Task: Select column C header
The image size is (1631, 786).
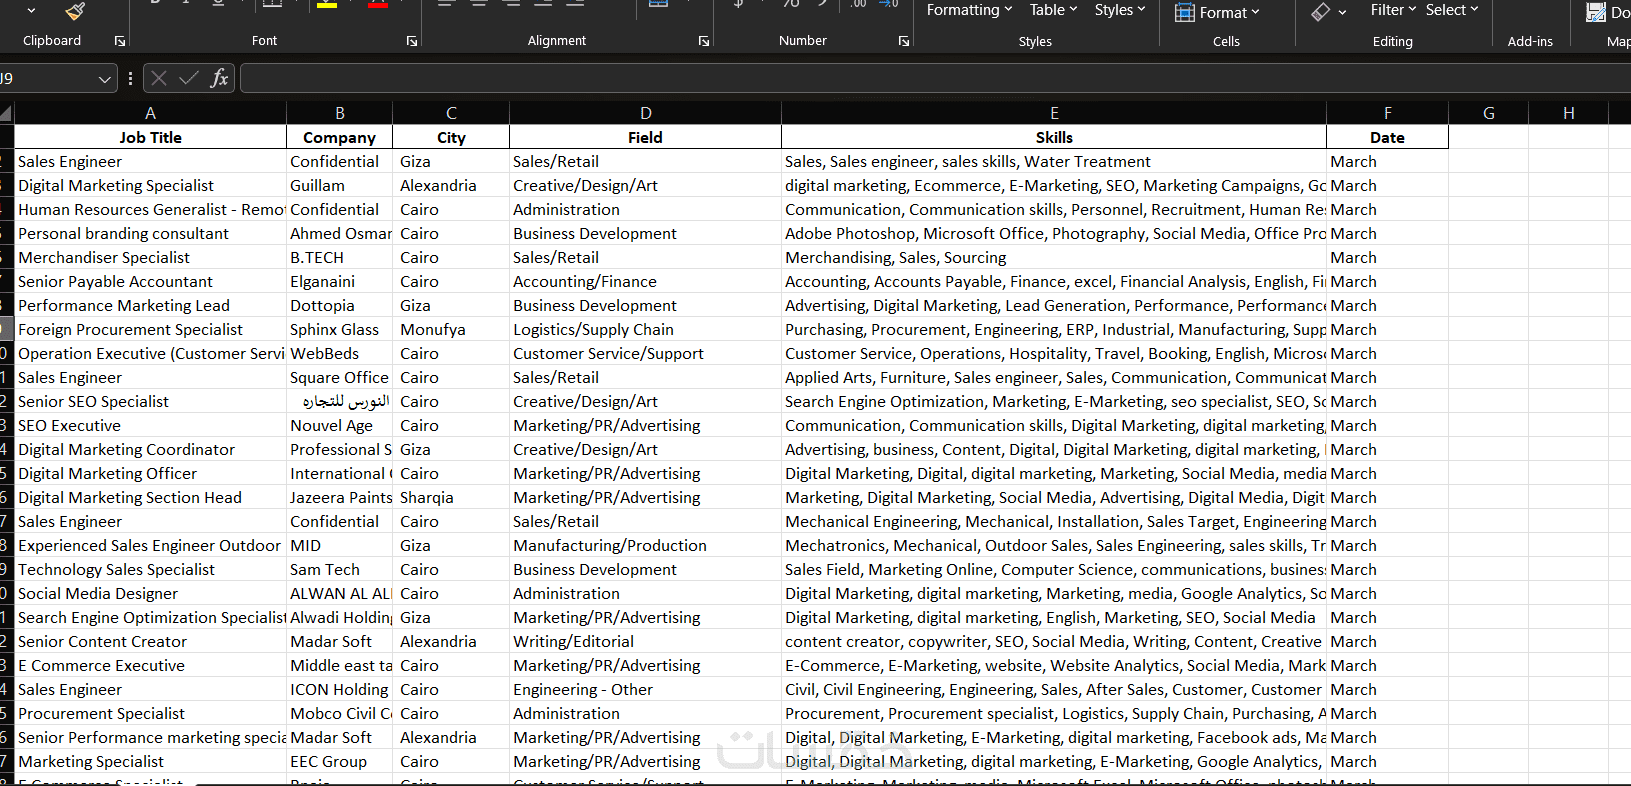Action: click(451, 113)
